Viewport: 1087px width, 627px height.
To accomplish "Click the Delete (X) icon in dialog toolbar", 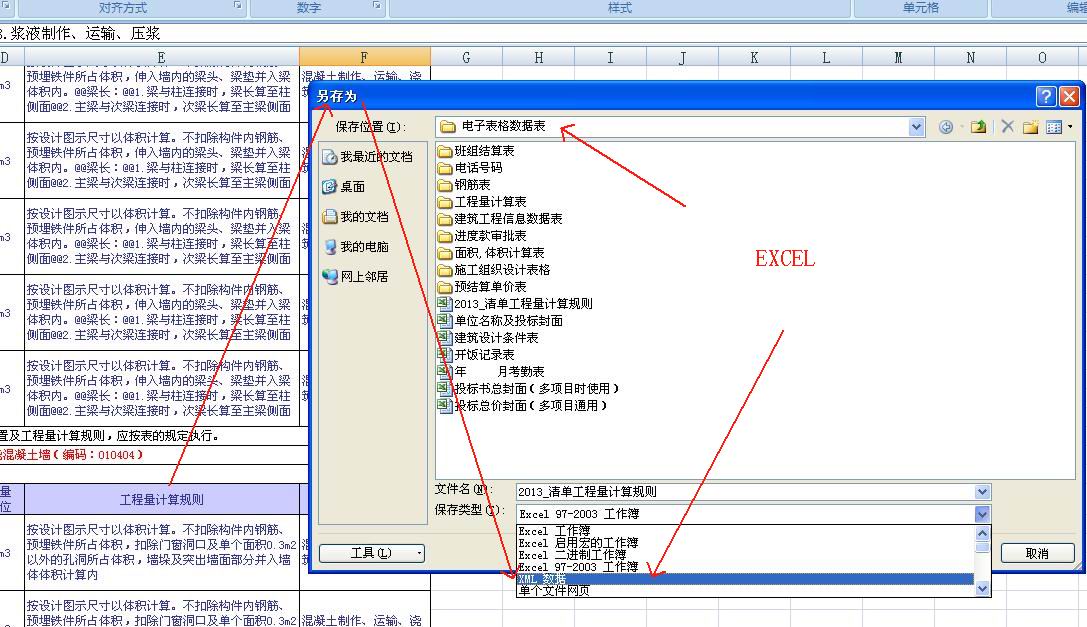I will [x=1007, y=126].
